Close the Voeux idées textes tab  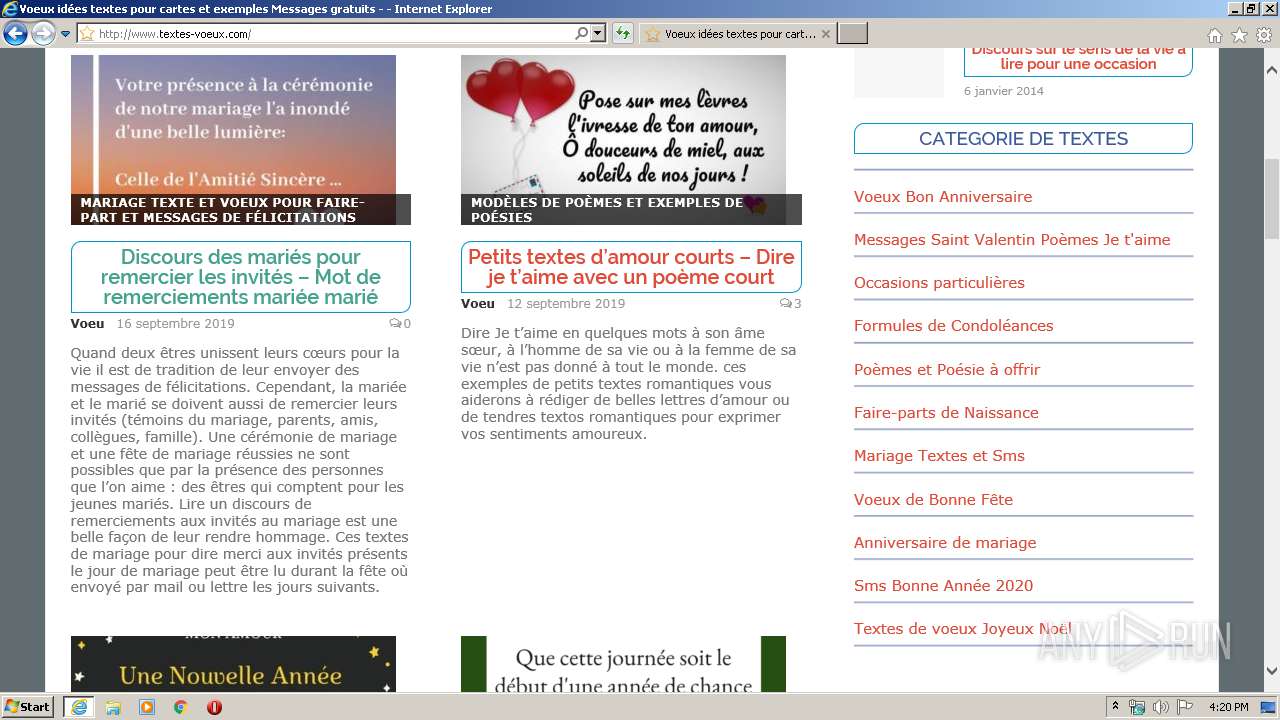(826, 33)
